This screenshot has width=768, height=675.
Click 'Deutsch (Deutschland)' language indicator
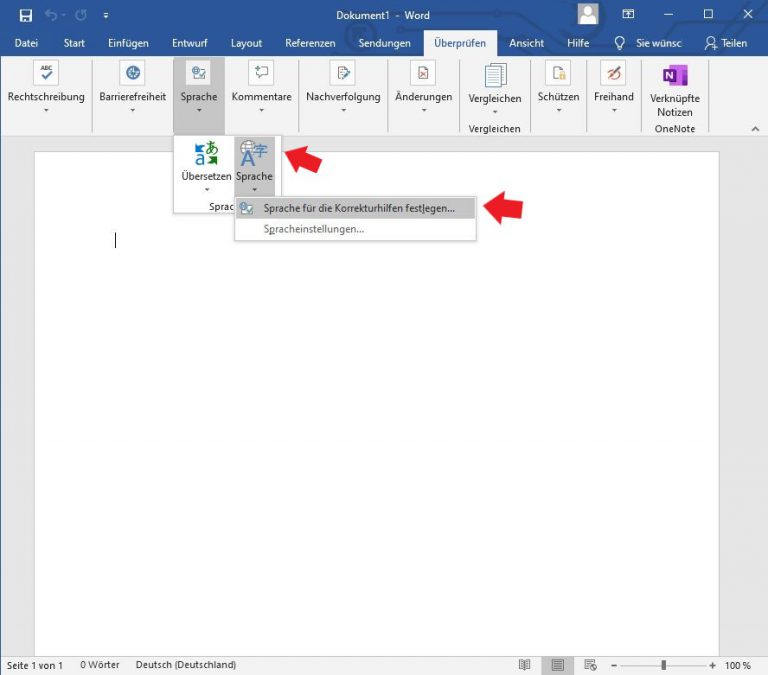click(x=186, y=665)
